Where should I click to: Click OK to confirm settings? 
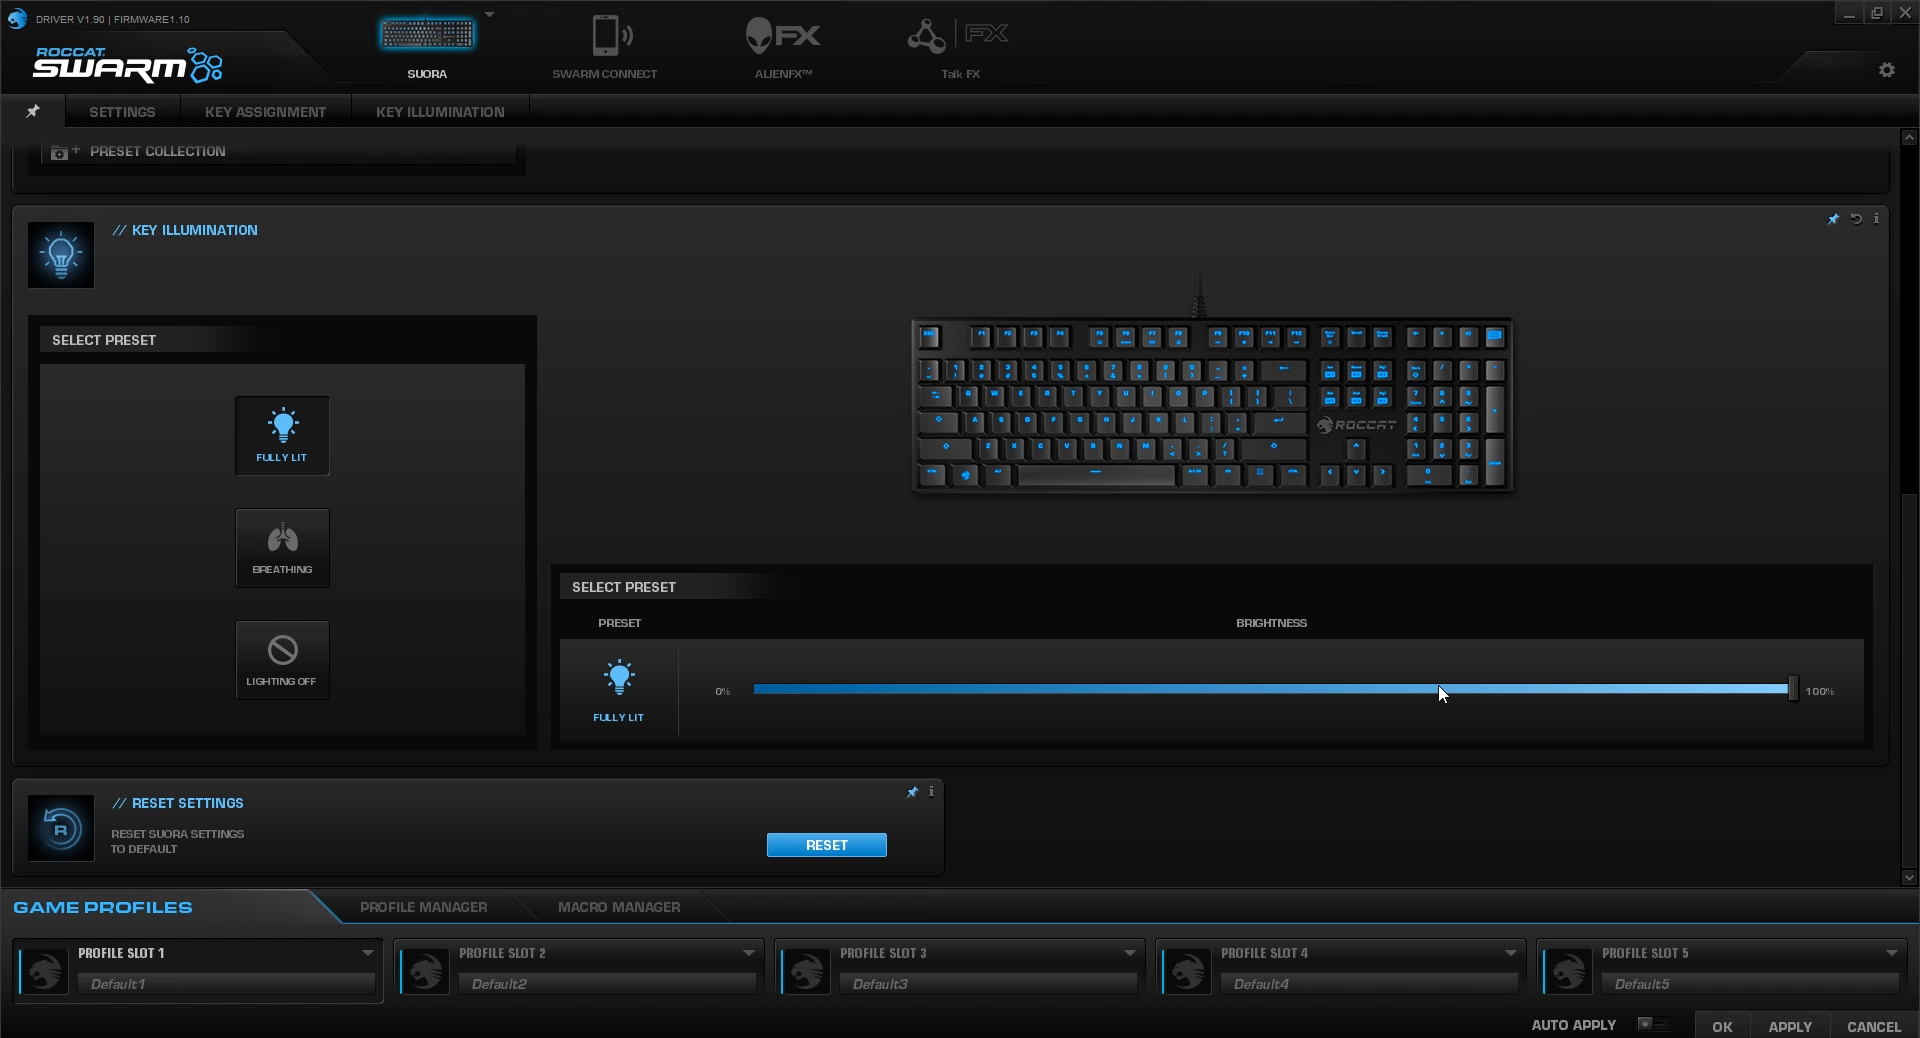[1722, 1026]
